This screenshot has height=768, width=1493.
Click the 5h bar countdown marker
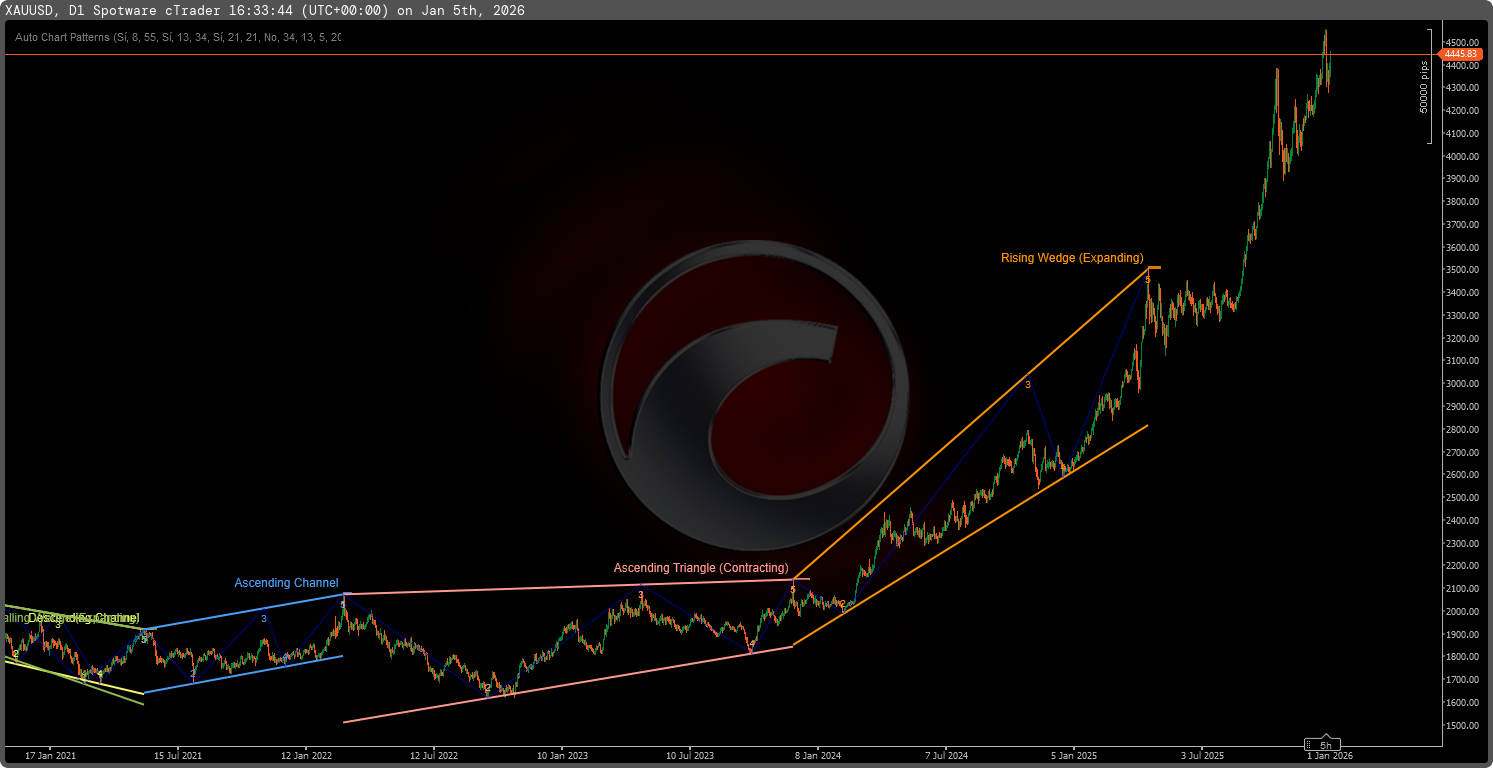point(1325,745)
